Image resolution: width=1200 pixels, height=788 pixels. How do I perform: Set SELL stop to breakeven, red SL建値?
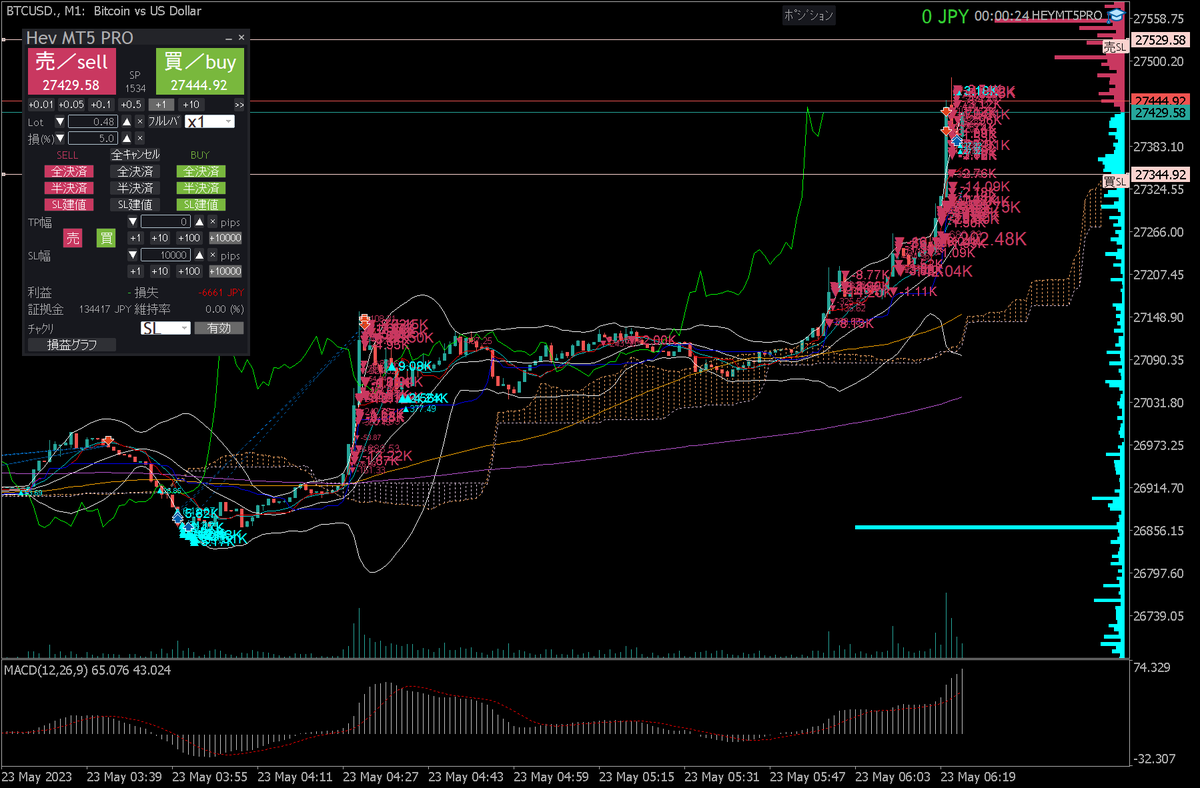pos(69,204)
